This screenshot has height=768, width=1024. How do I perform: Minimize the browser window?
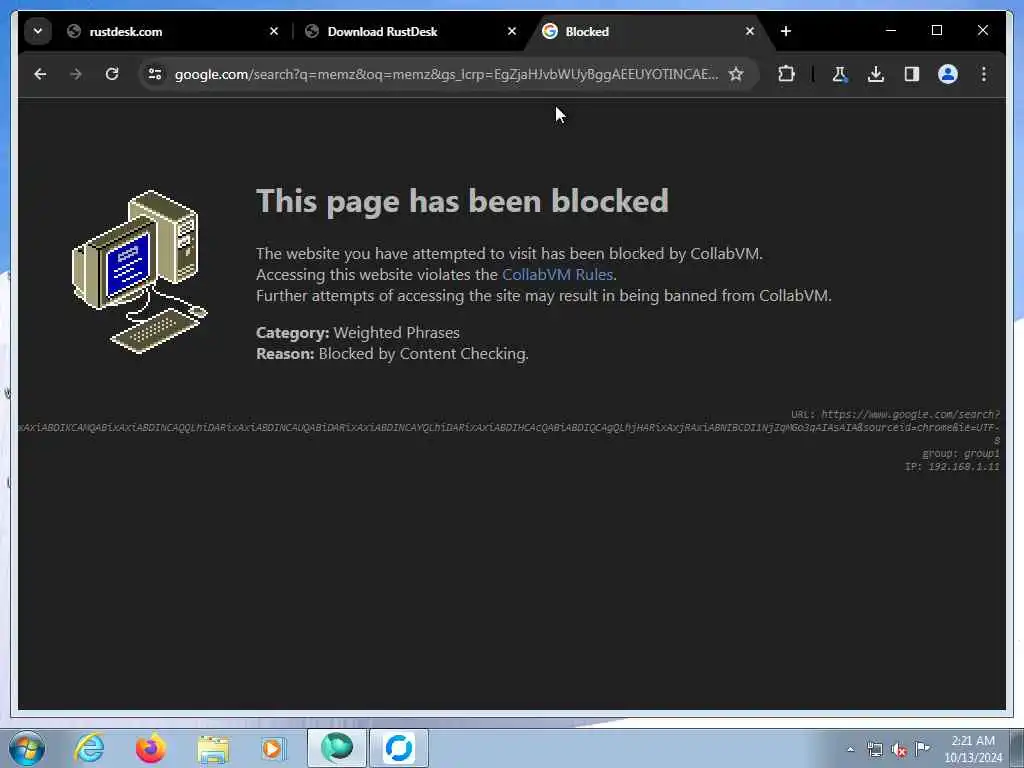(x=891, y=31)
